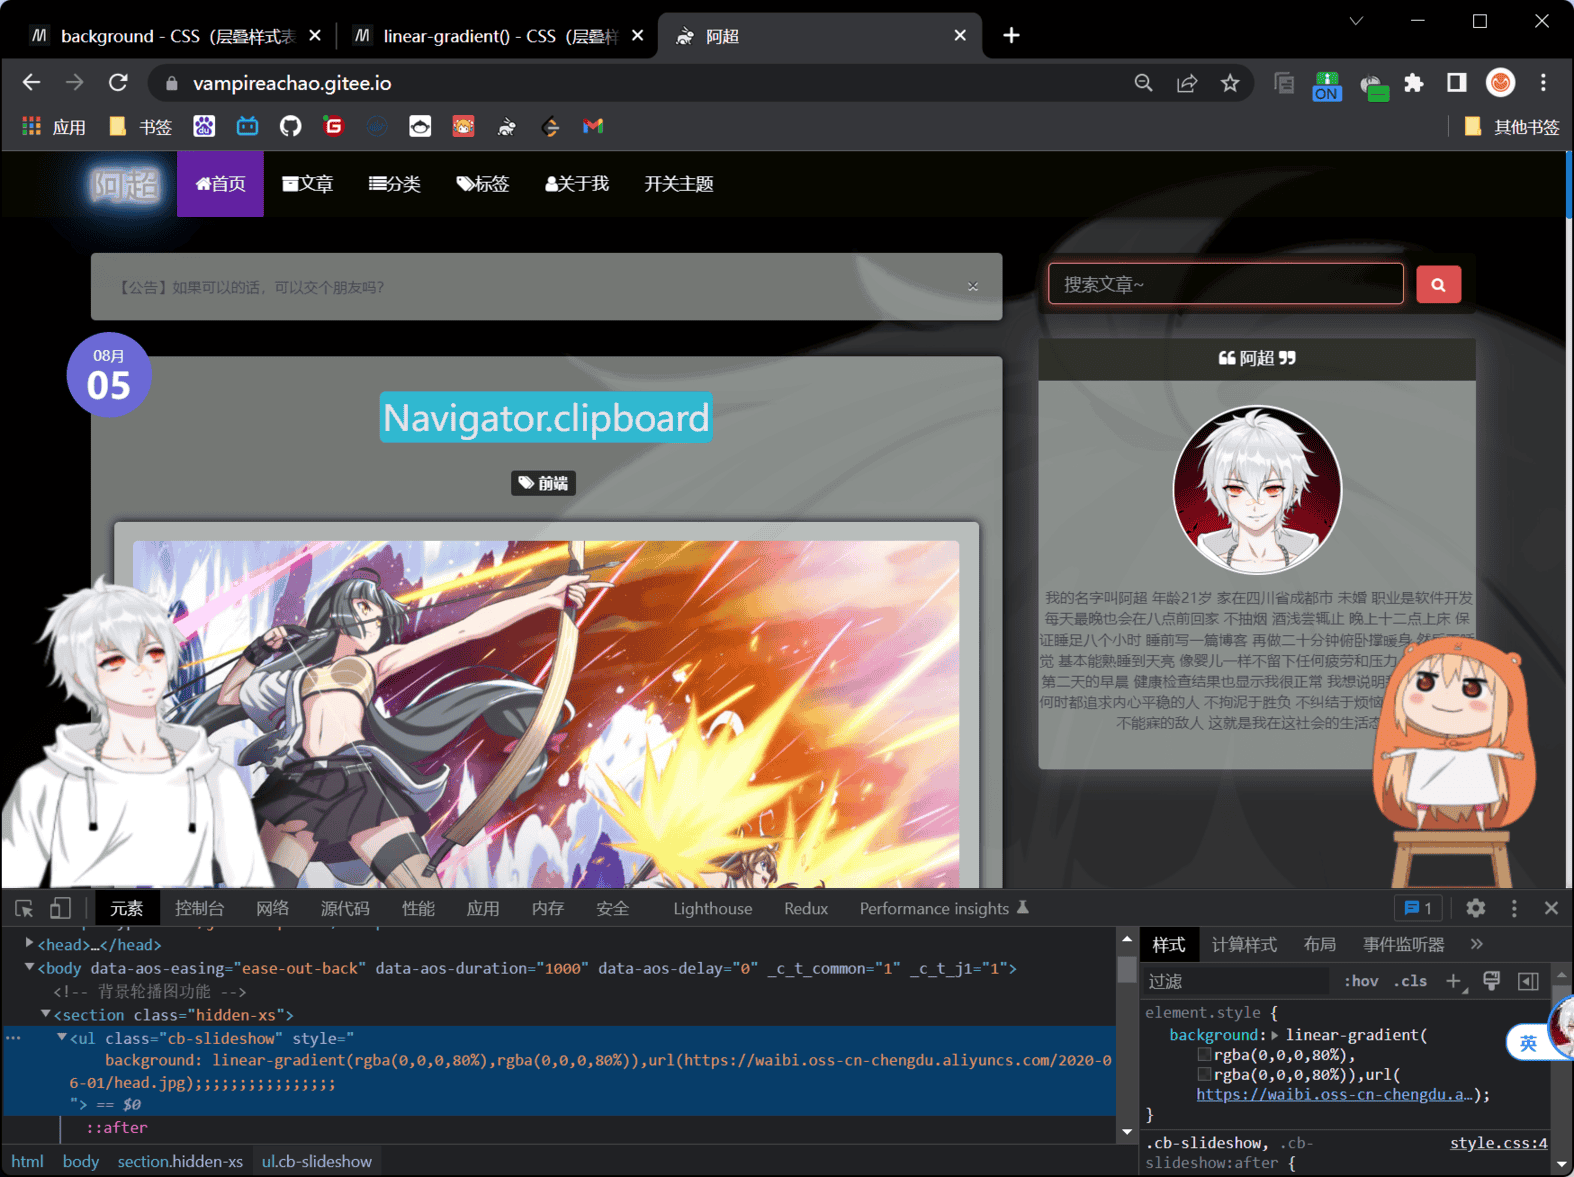Screen dimensions: 1574x1177
Task: Toggle the :hov element state panel
Action: click(x=1360, y=981)
